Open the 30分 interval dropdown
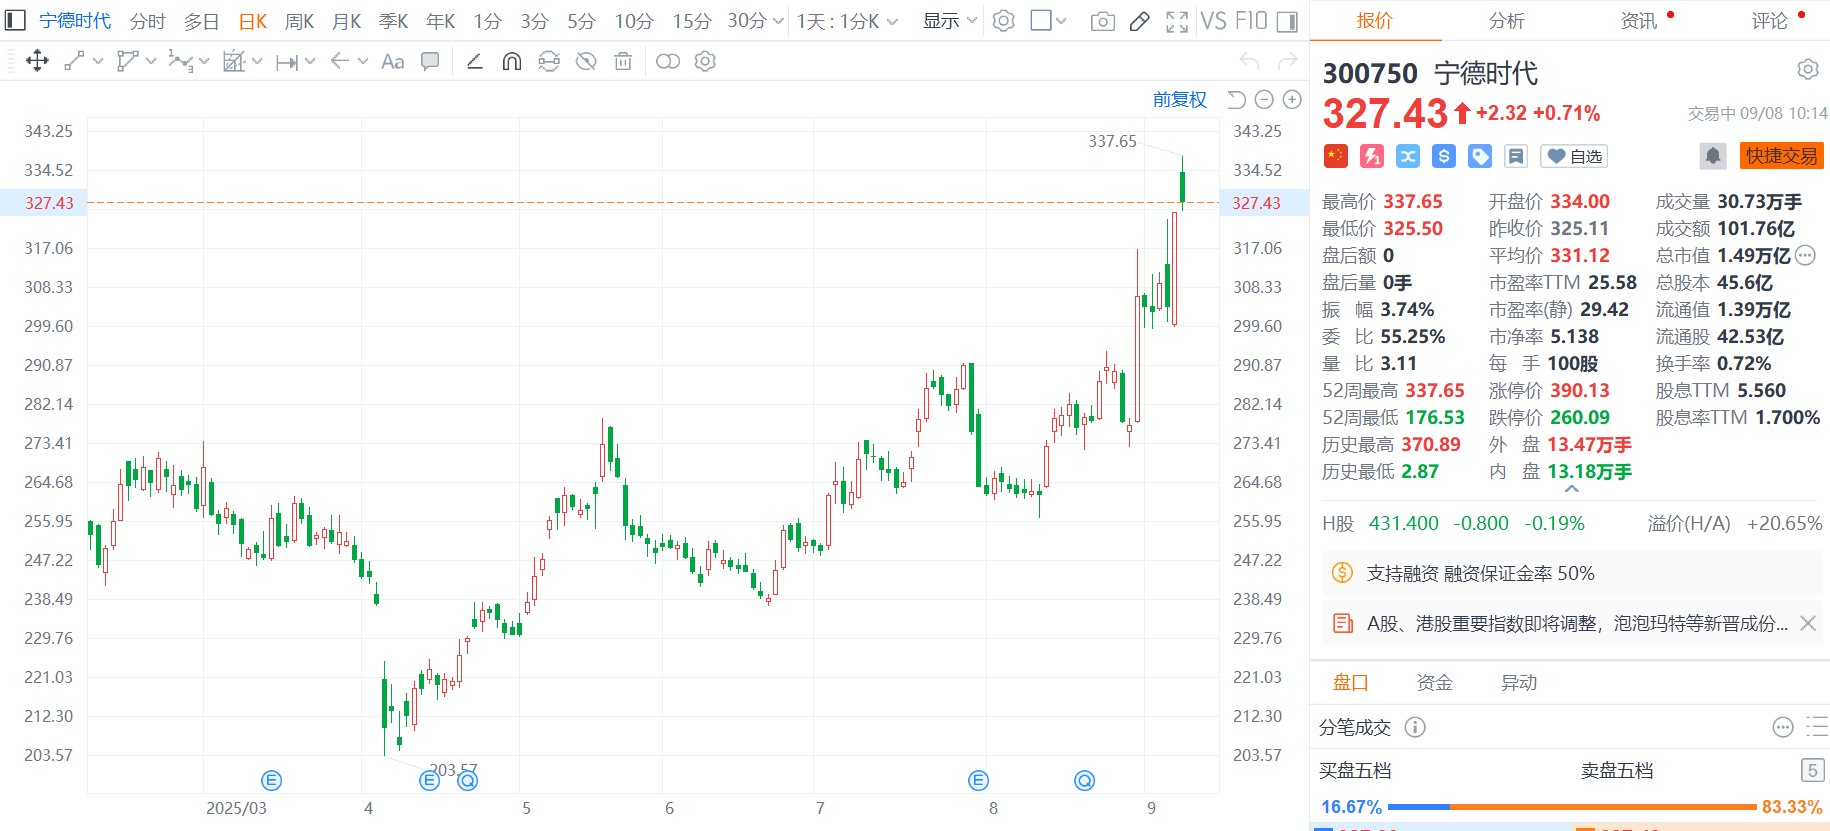This screenshot has height=831, width=1830. [x=755, y=21]
